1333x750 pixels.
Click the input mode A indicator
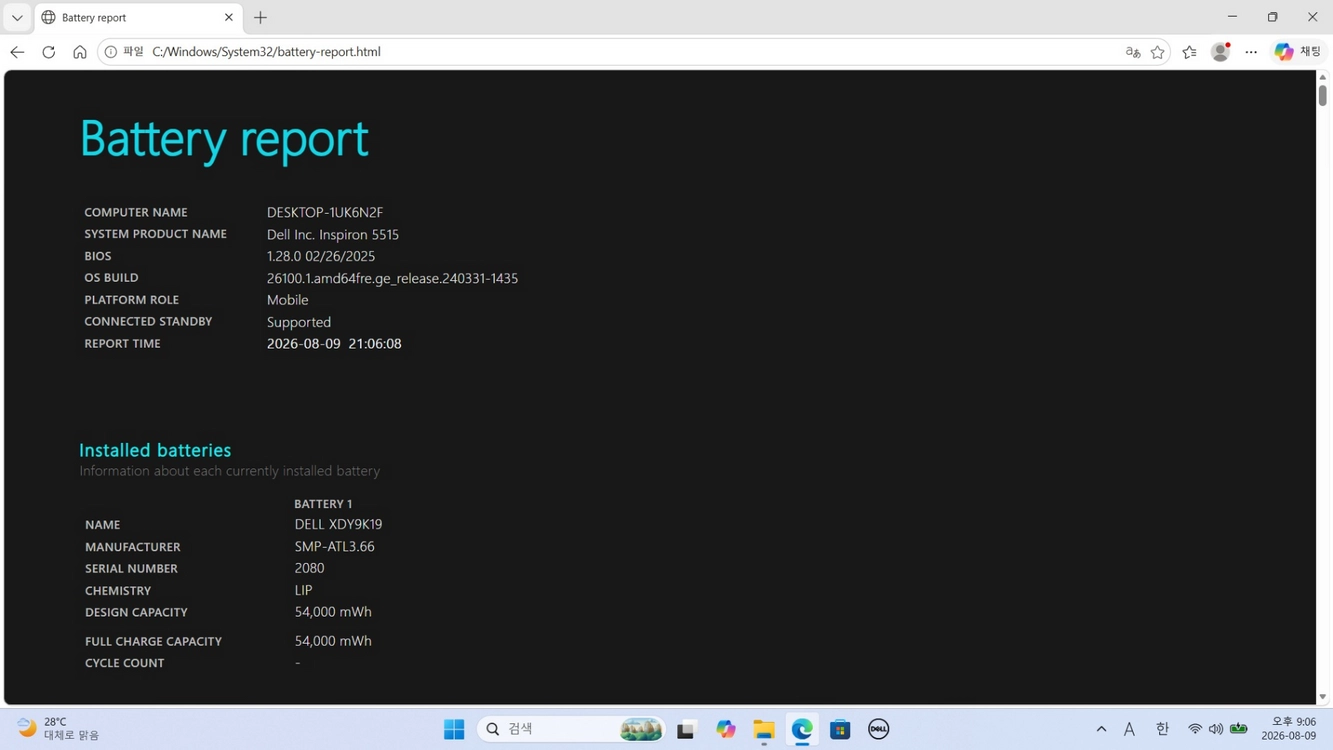click(1129, 729)
